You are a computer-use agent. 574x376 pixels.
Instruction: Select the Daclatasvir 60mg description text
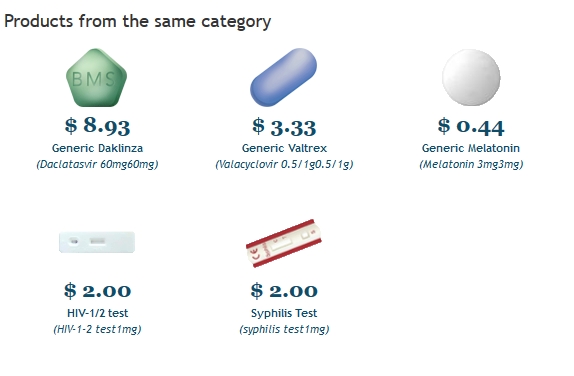[x=97, y=164]
